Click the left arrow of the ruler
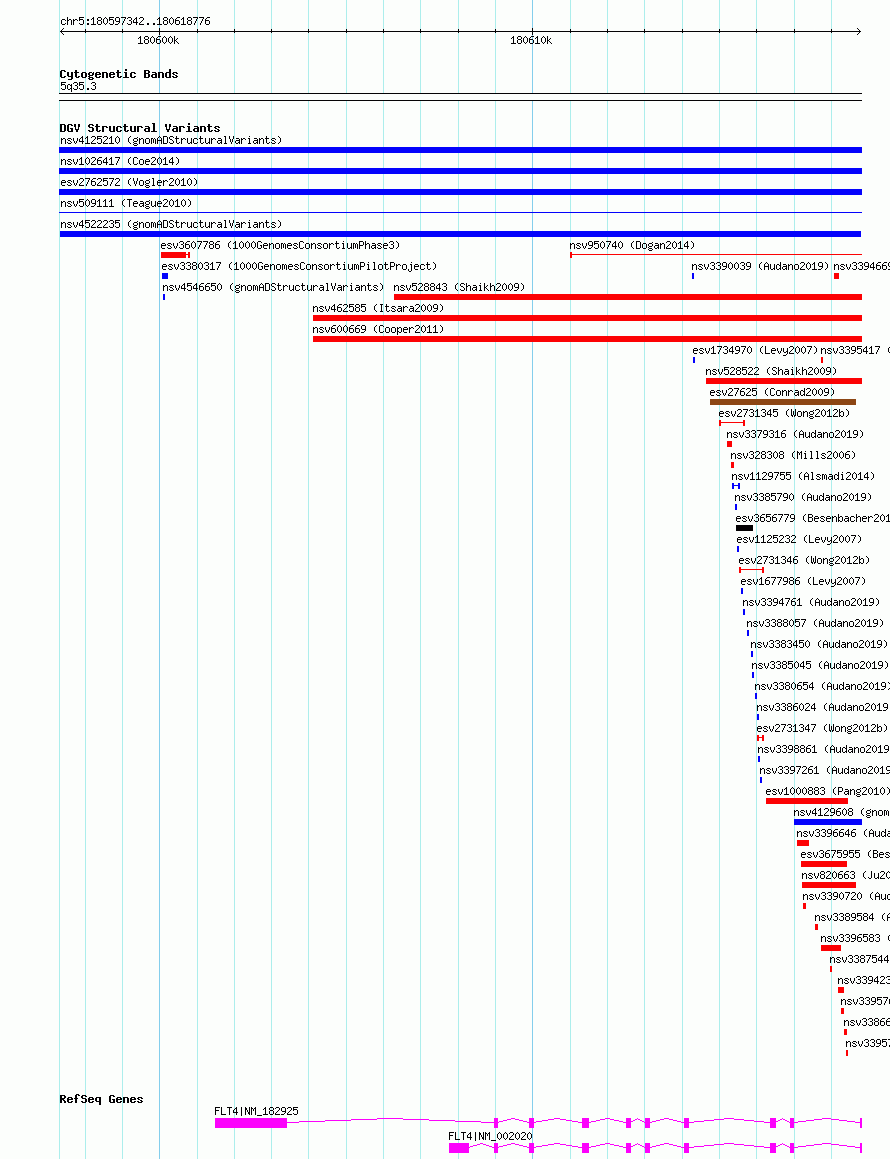The image size is (890, 1159). [x=63, y=32]
